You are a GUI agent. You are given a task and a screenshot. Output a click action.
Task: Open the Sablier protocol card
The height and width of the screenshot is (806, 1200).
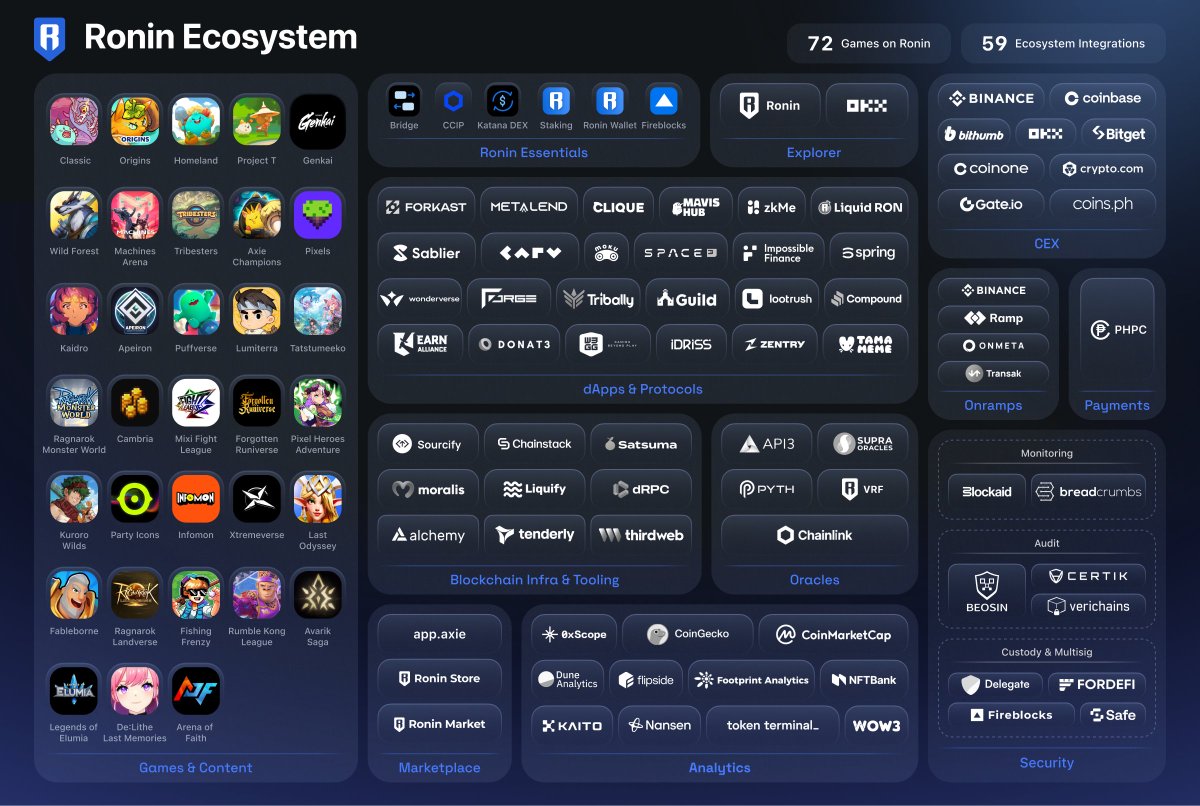pos(426,253)
